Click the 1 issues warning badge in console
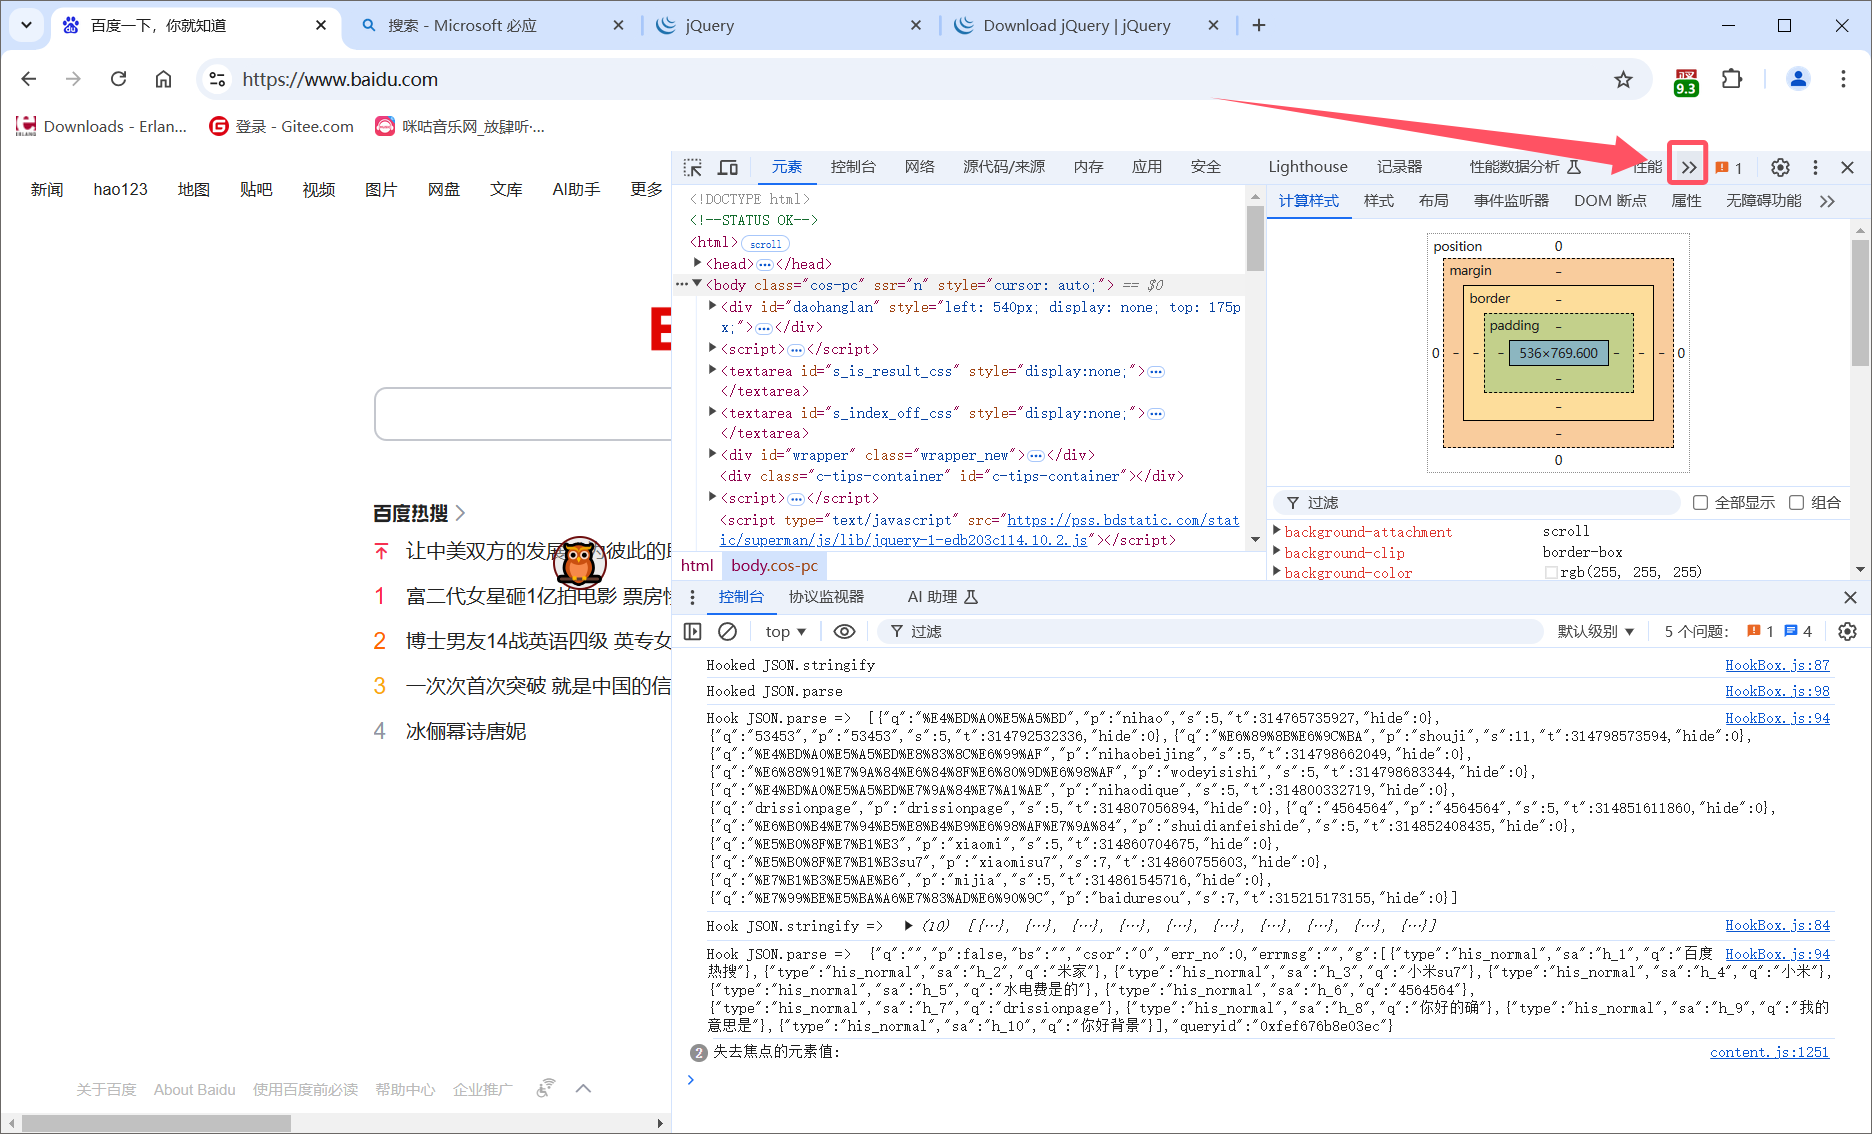 click(x=1760, y=631)
